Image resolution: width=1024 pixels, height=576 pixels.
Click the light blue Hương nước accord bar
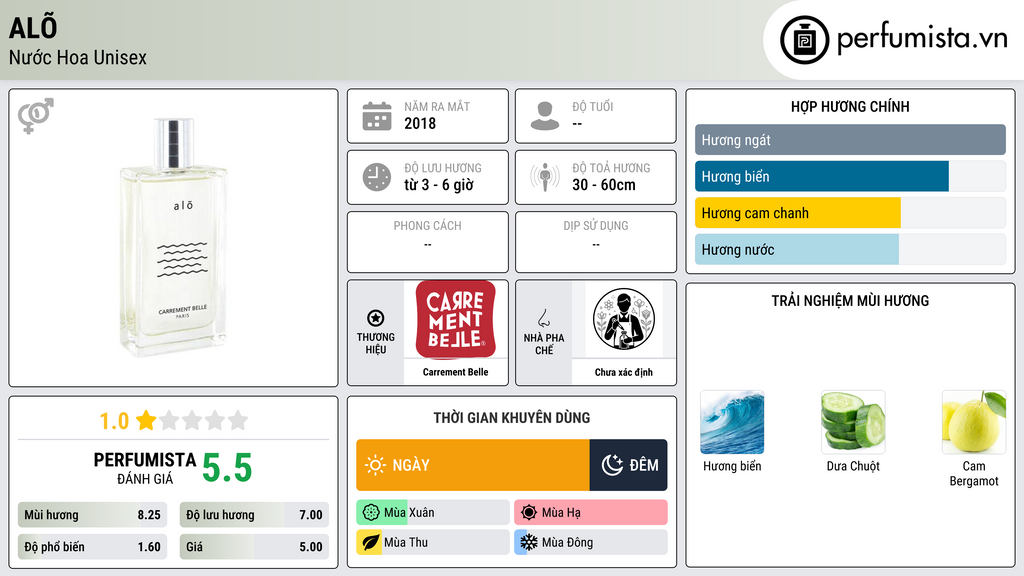click(x=797, y=249)
